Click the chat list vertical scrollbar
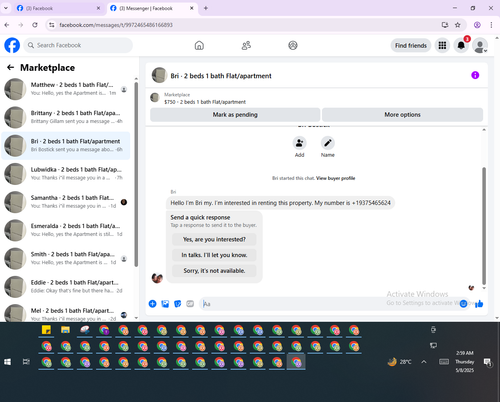Viewport: 500px width, 402px height. tap(136, 174)
